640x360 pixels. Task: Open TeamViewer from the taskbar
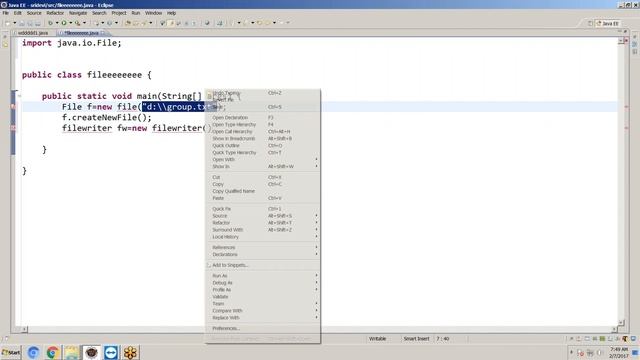pyautogui.click(x=111, y=352)
